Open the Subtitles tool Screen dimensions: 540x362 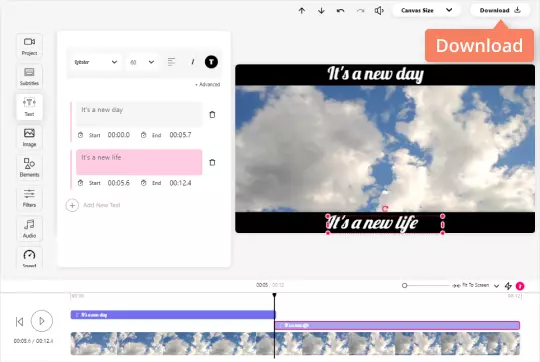(x=29, y=76)
